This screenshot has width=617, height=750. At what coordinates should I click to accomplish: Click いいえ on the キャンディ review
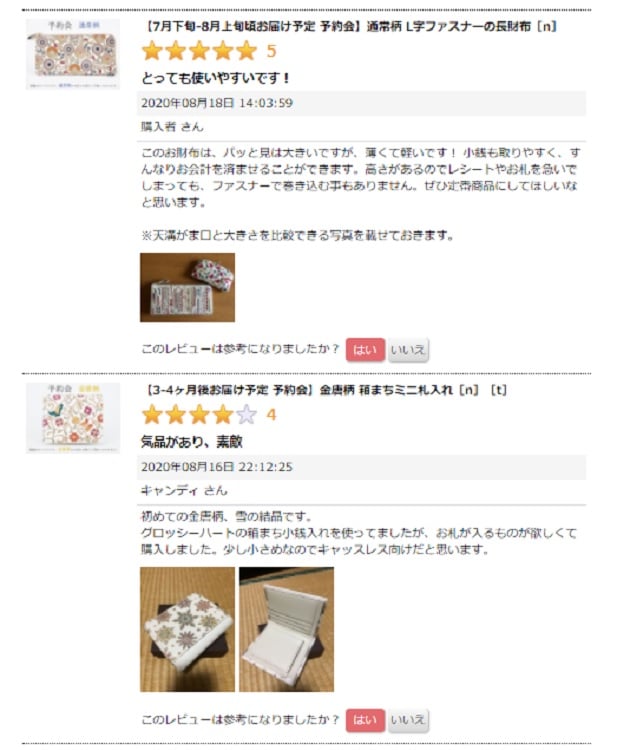click(x=408, y=720)
